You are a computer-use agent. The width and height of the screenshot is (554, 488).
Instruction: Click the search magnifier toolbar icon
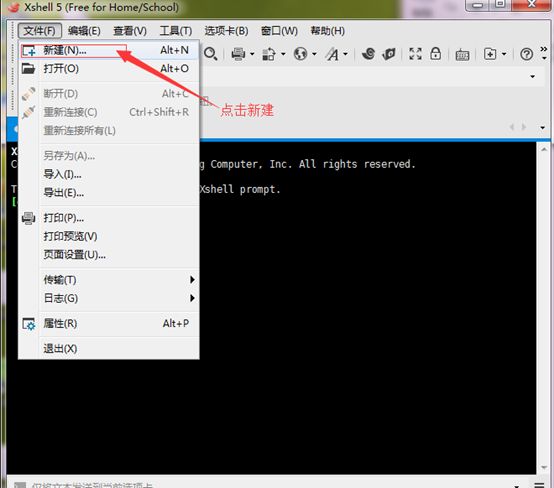coord(211,54)
